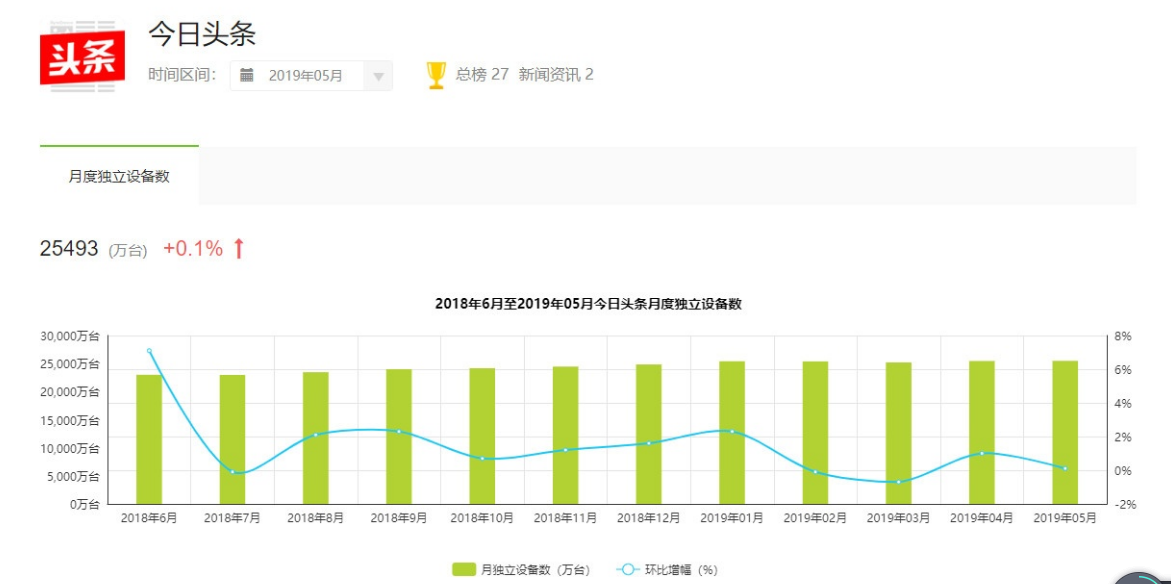
Task: Click the green legend color swatch
Action: (x=464, y=570)
